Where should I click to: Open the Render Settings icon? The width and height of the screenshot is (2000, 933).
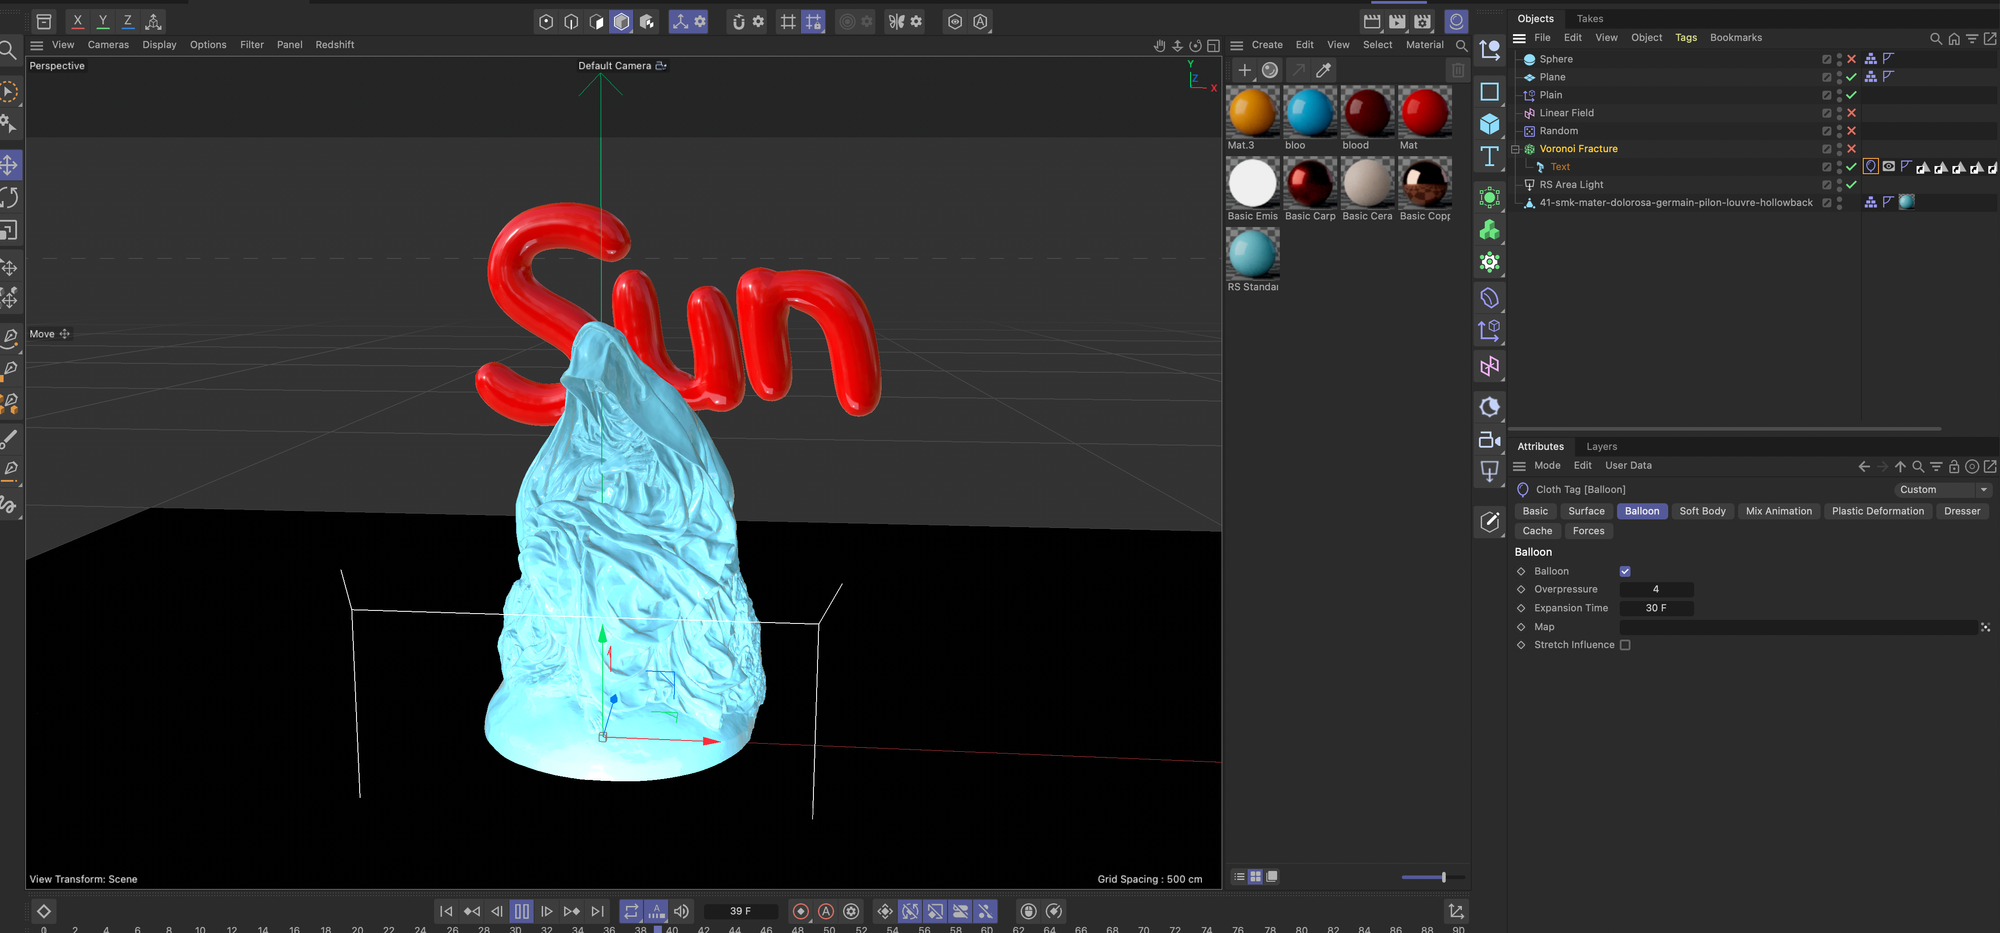pos(1422,21)
